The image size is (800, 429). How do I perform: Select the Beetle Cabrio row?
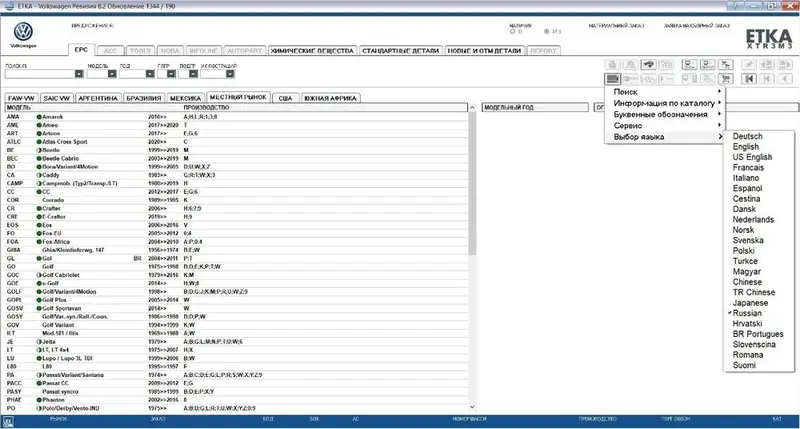(x=236, y=158)
